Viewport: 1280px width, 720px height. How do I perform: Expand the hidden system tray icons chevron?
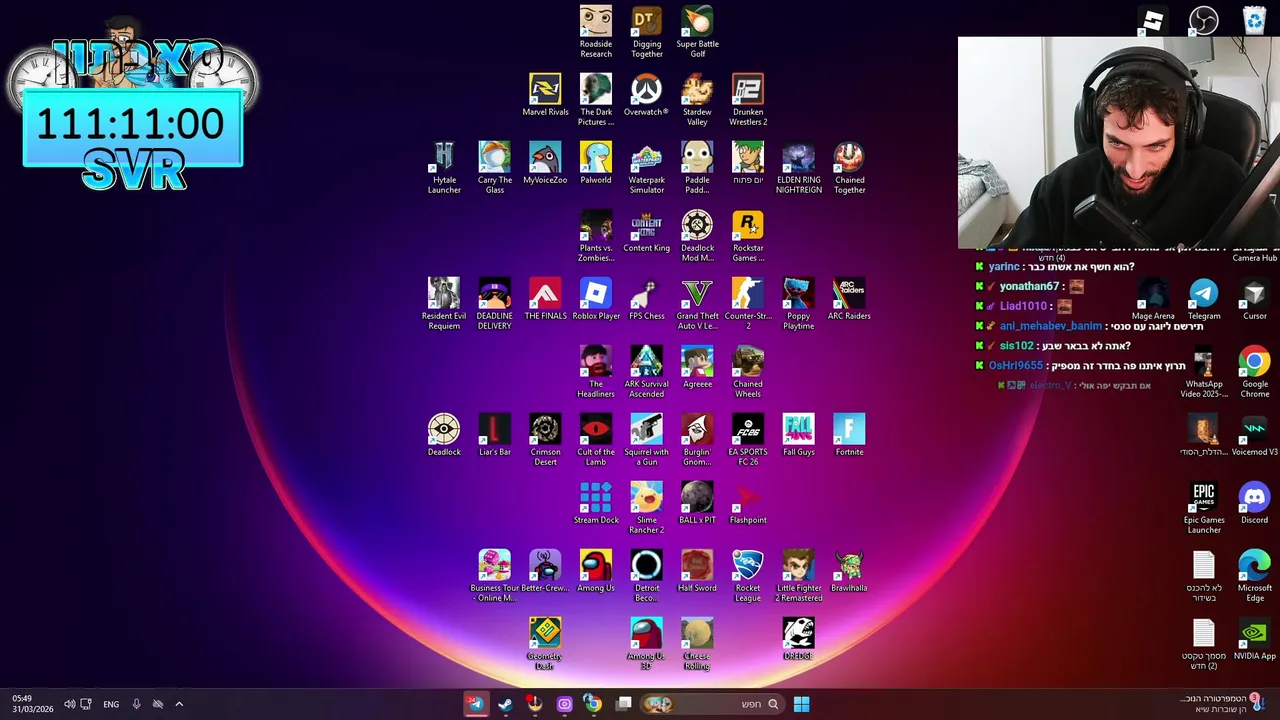tap(179, 704)
